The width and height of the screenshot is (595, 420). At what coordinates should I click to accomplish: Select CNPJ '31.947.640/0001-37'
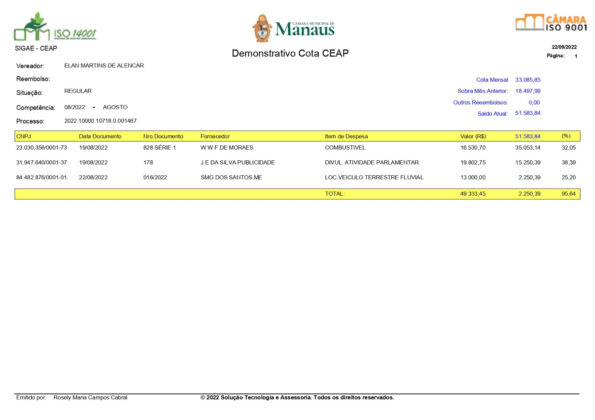[41, 162]
